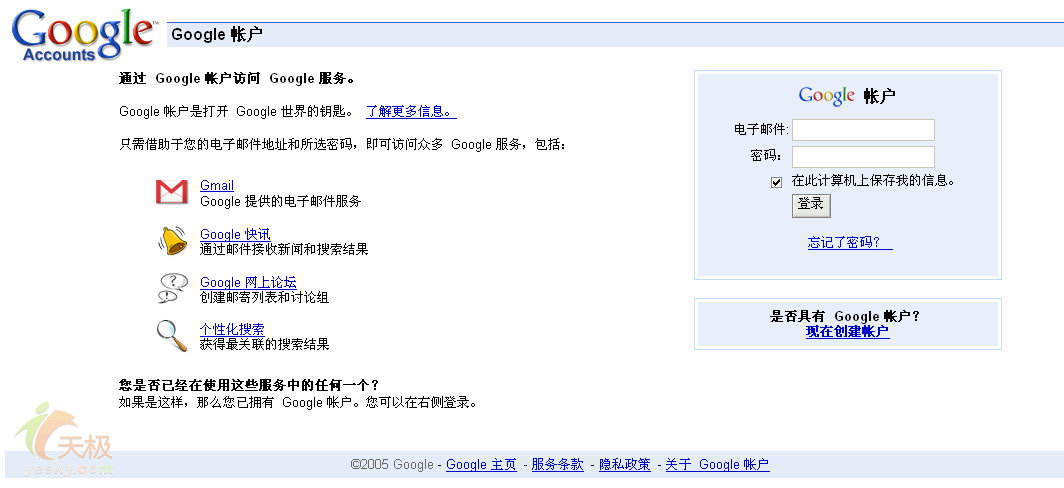Click the 现在创建帐户 link
The width and height of the screenshot is (1064, 488).
[x=847, y=332]
